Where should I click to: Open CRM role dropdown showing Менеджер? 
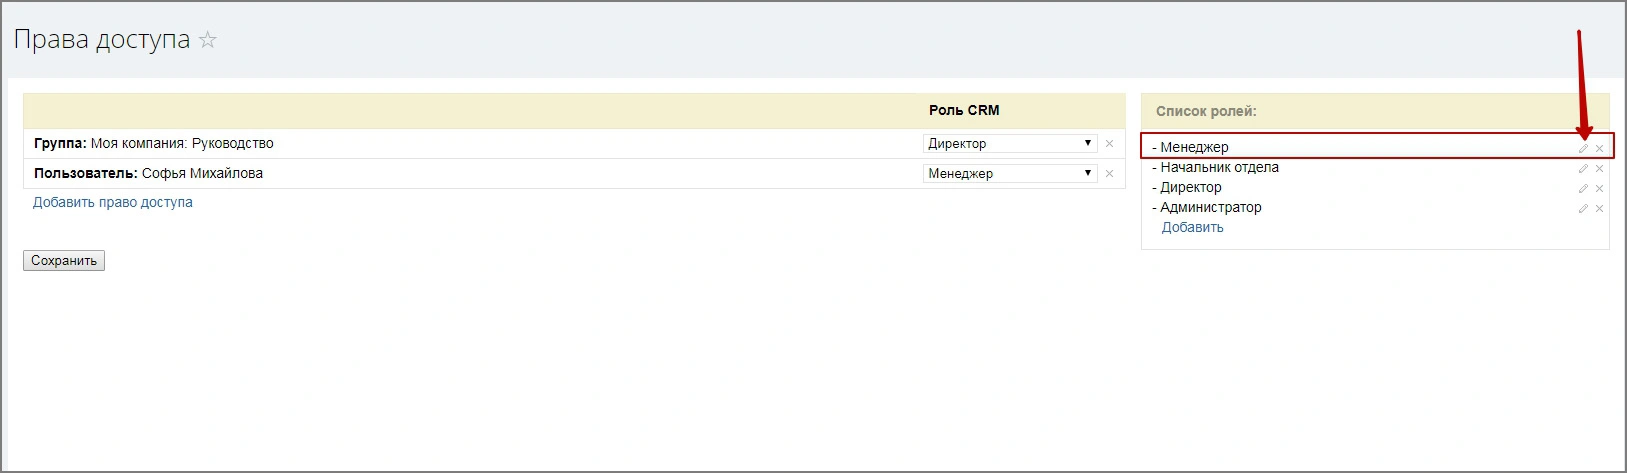point(1010,174)
